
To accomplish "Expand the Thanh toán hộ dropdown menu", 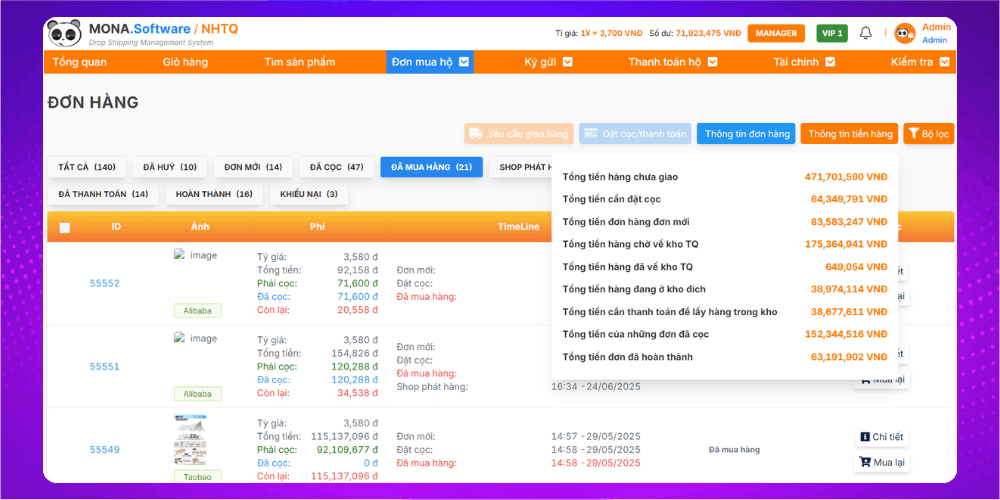I will click(672, 62).
